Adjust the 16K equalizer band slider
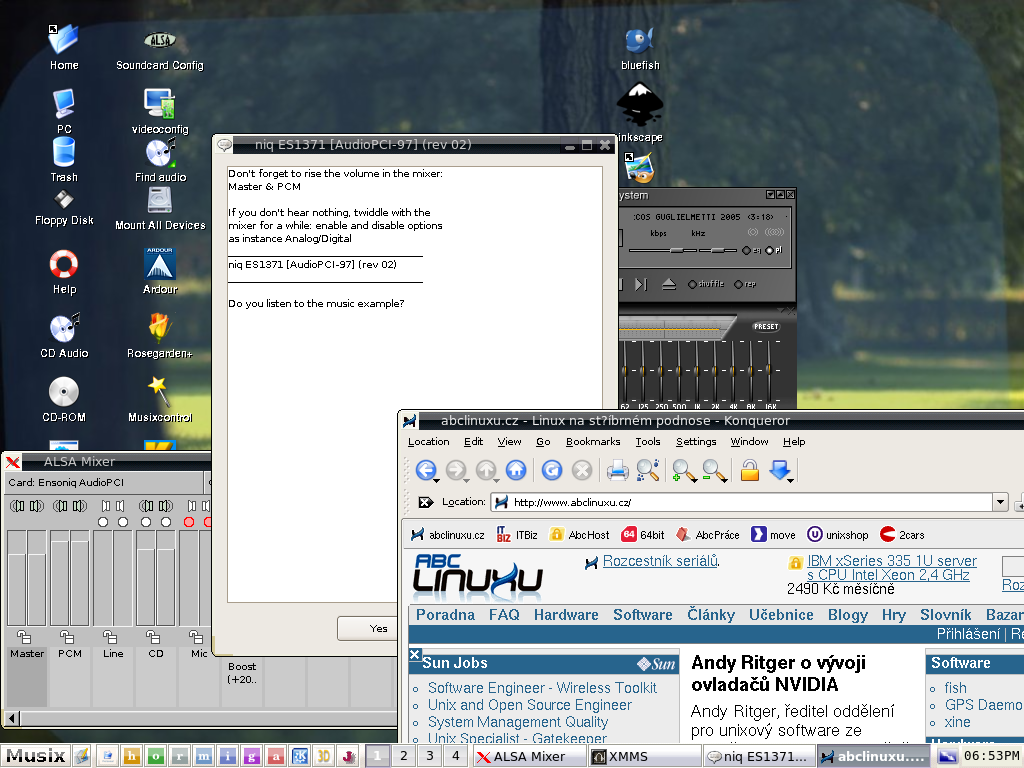1024x768 pixels. pos(769,369)
